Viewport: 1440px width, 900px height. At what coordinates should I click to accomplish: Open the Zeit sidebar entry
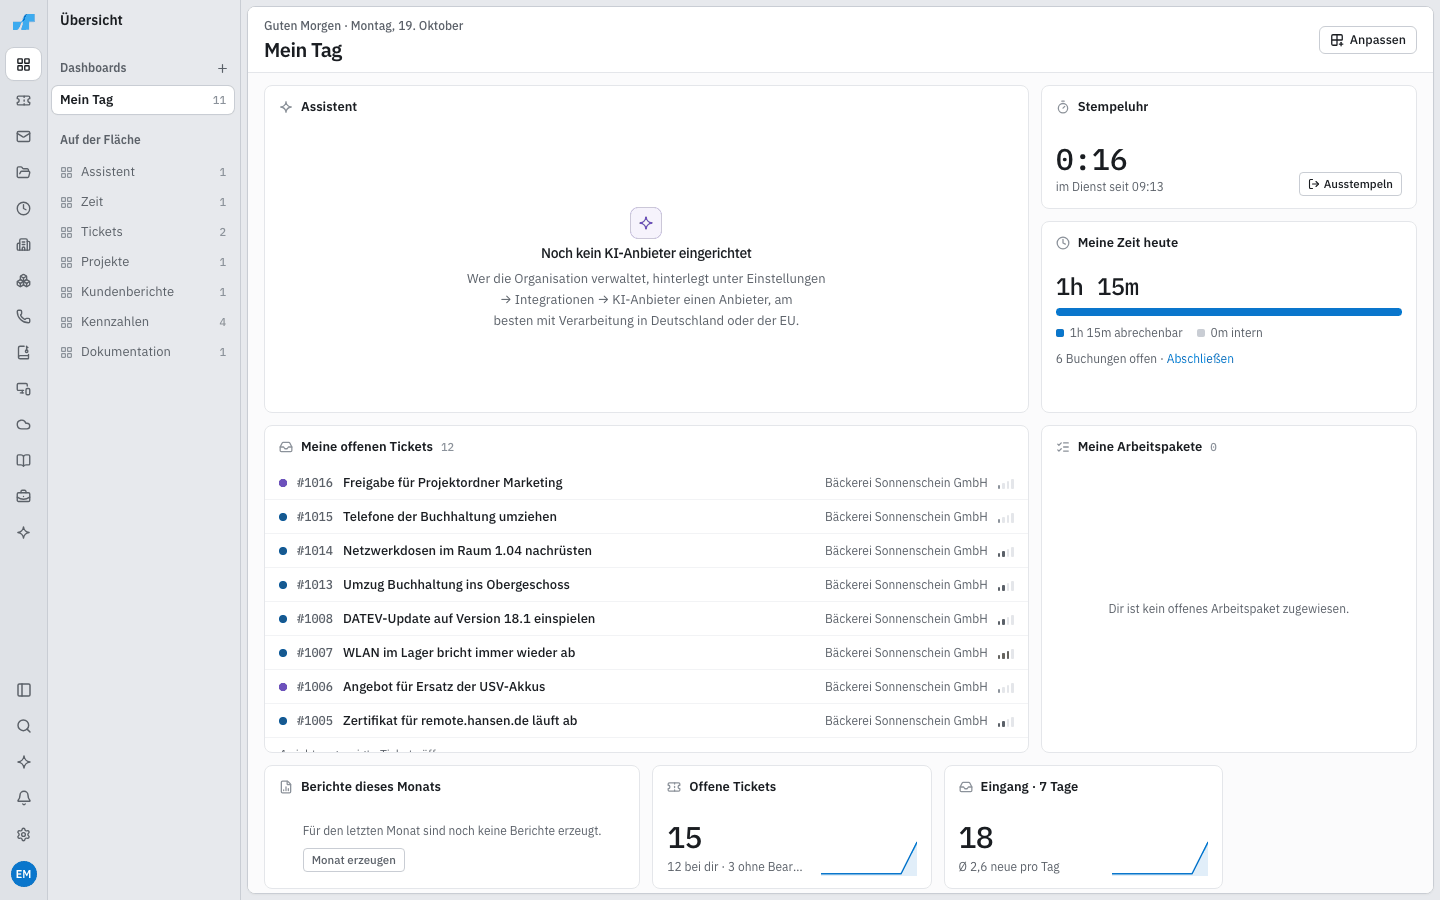pos(143,202)
